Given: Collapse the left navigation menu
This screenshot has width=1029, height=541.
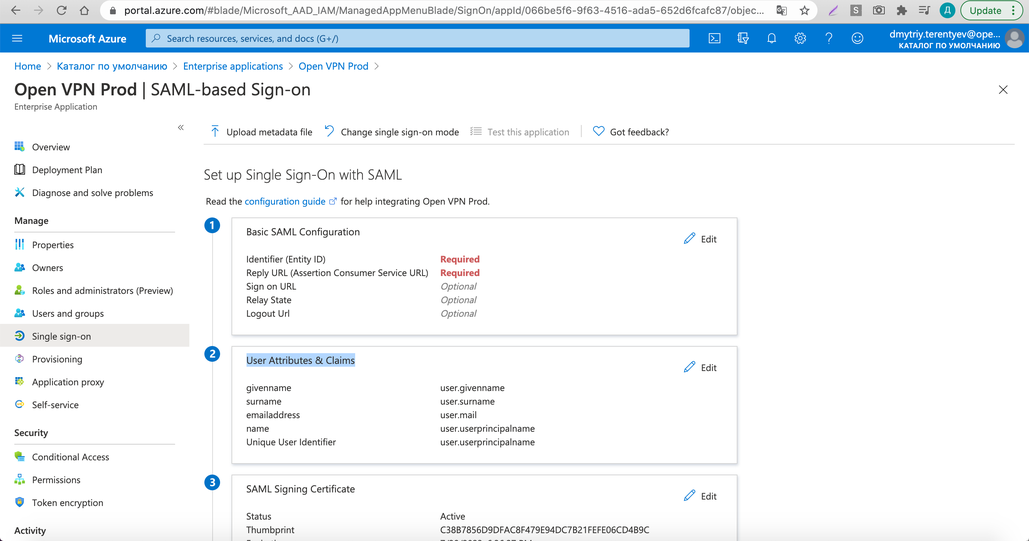Looking at the screenshot, I should tap(180, 127).
